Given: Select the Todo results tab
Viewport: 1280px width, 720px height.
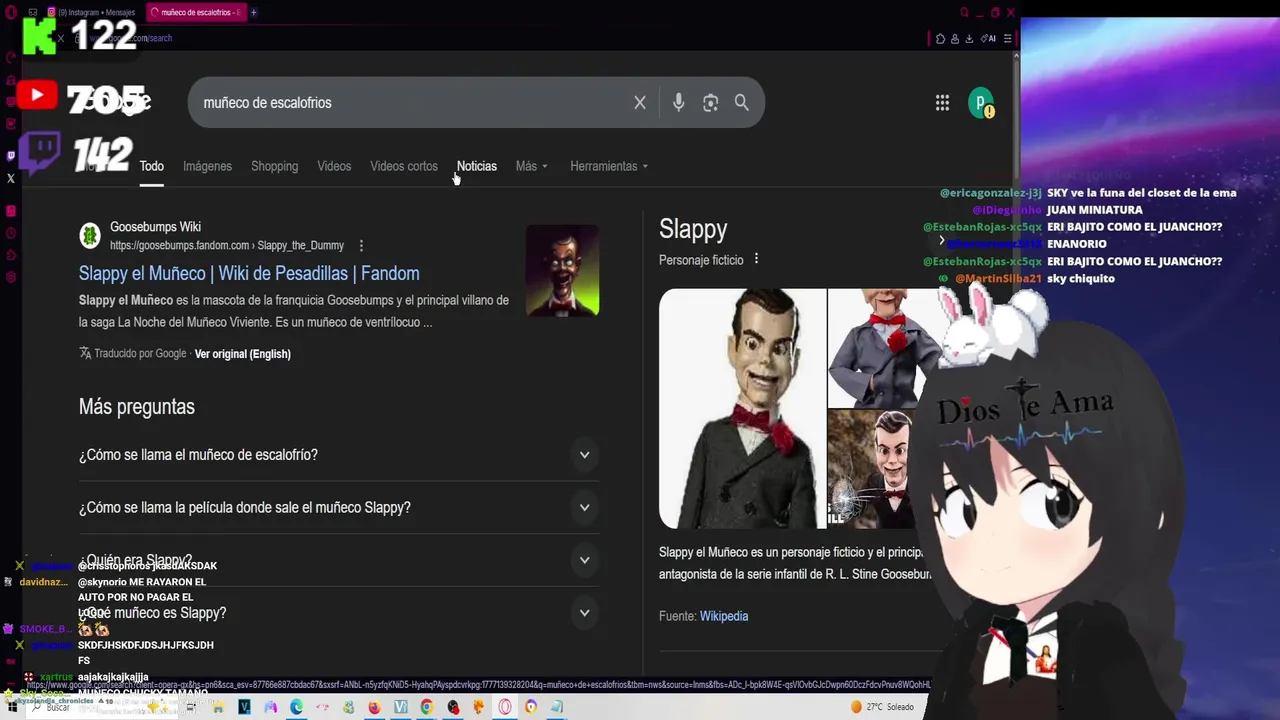Looking at the screenshot, I should coord(152,166).
